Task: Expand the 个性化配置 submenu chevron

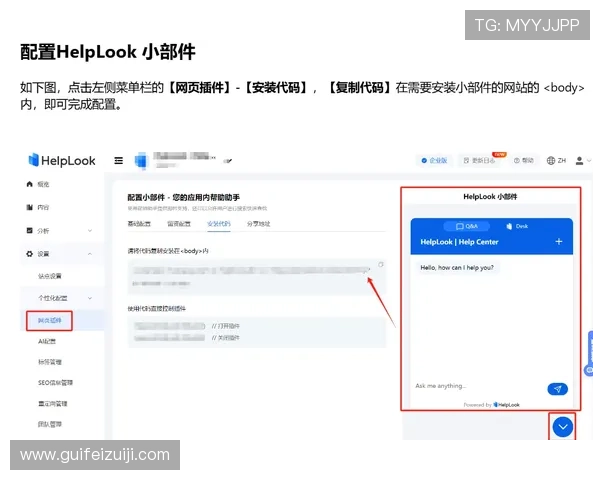Action: click(x=90, y=298)
